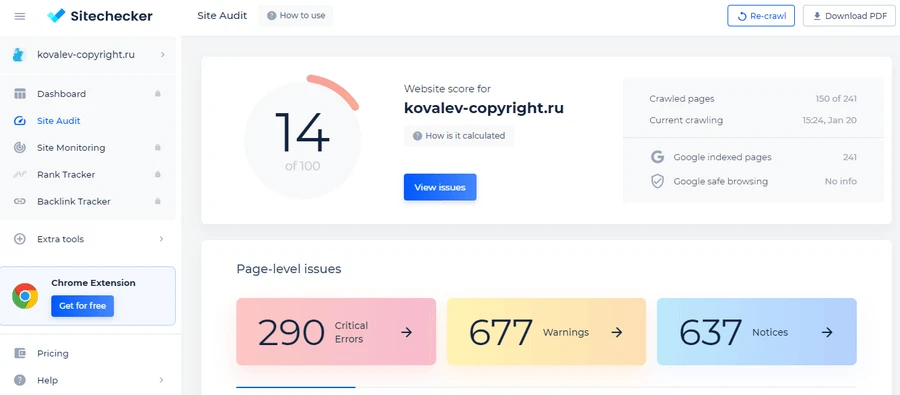
Task: Click the arrow on Critical Errors card
Action: click(406, 332)
